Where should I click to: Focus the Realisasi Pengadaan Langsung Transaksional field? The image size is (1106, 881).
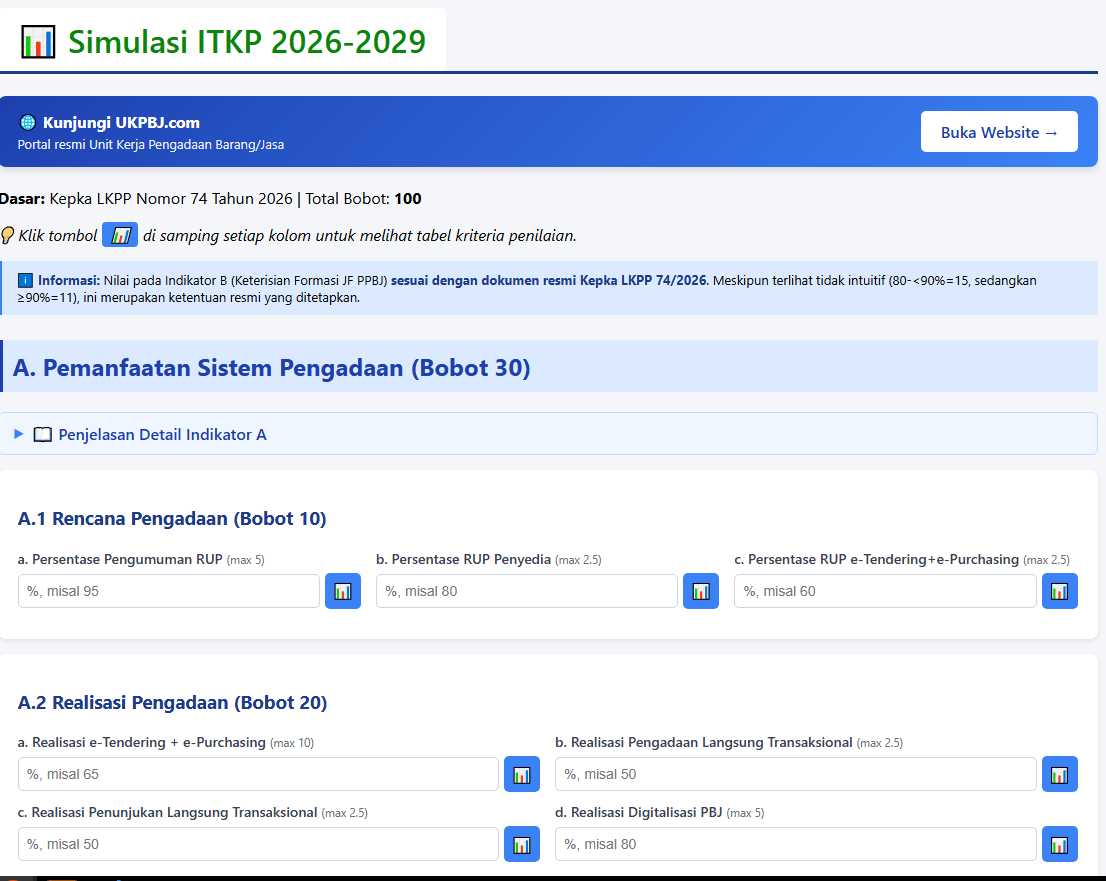click(796, 774)
